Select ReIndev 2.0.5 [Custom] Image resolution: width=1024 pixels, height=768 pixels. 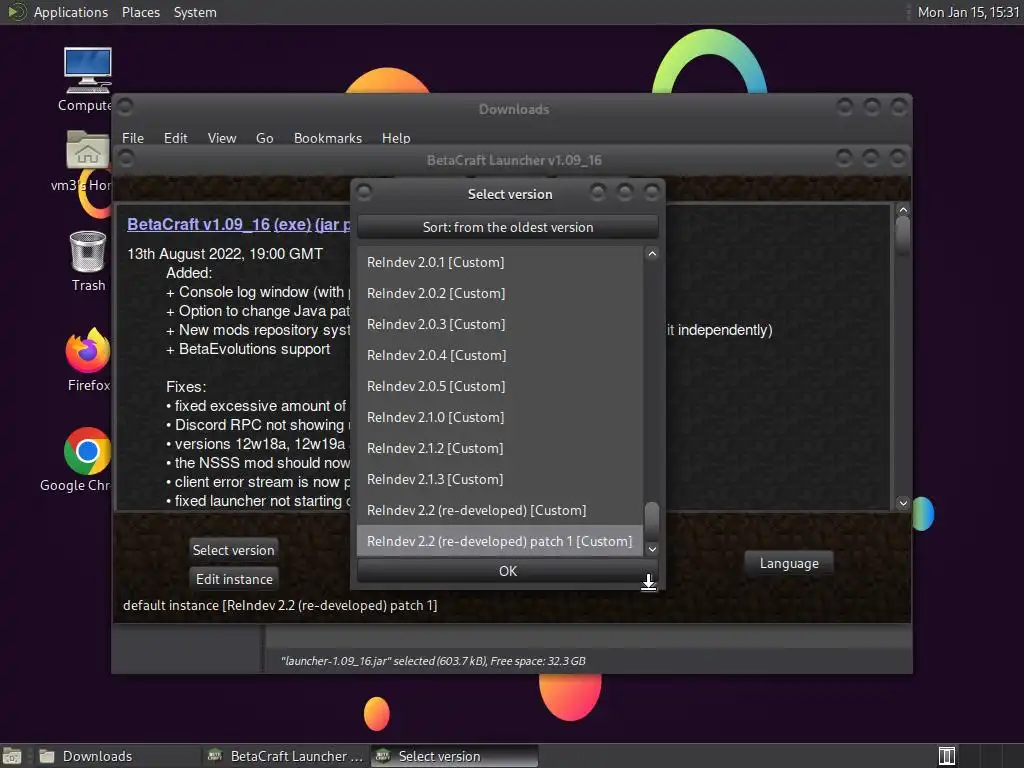(500, 386)
